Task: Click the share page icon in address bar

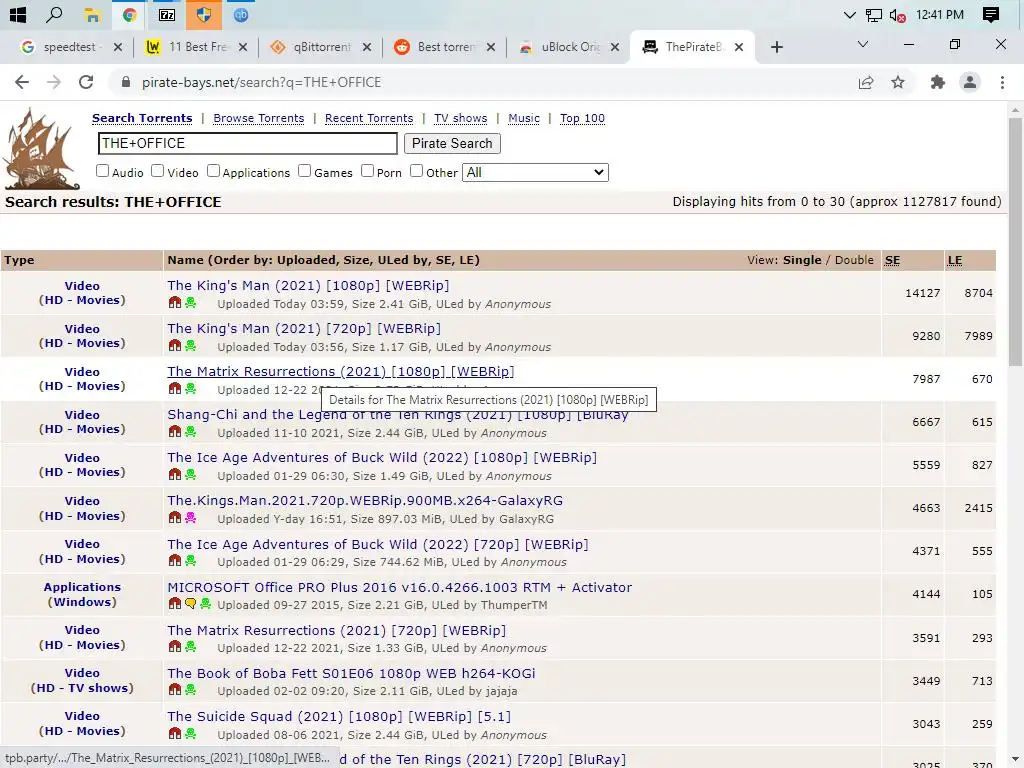Action: pos(866,82)
